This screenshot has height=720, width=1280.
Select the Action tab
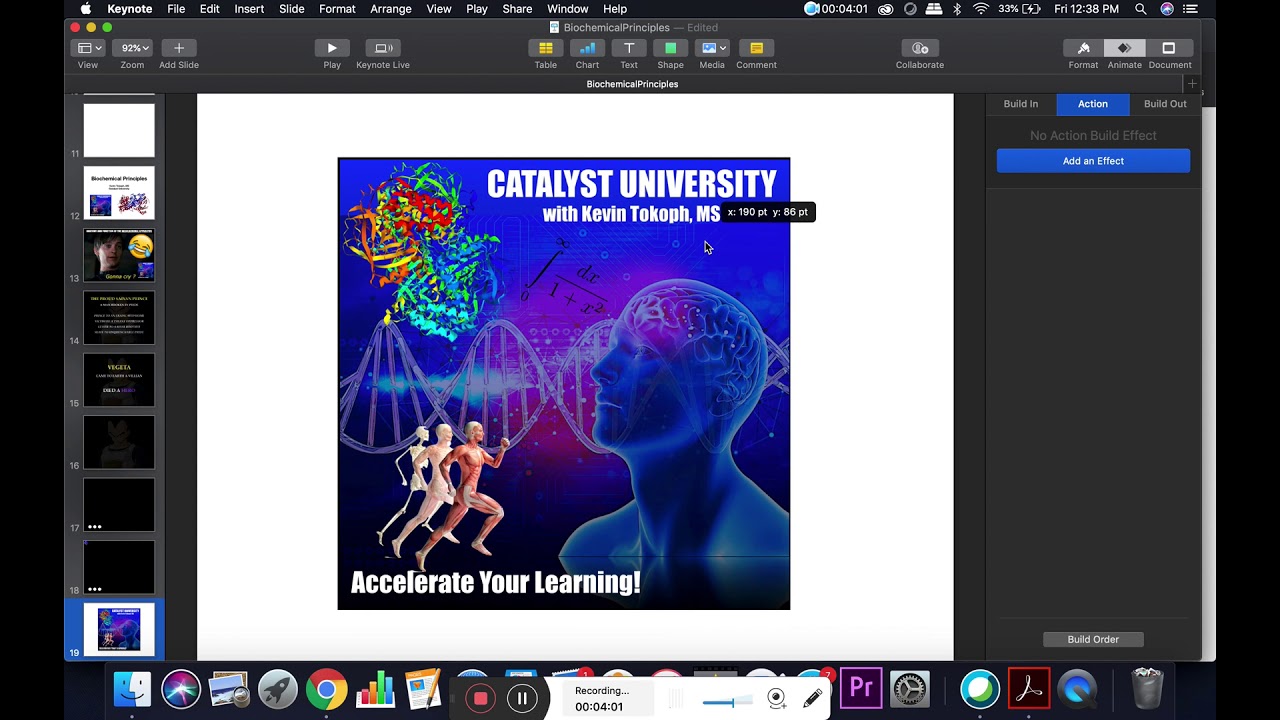tap(1093, 104)
